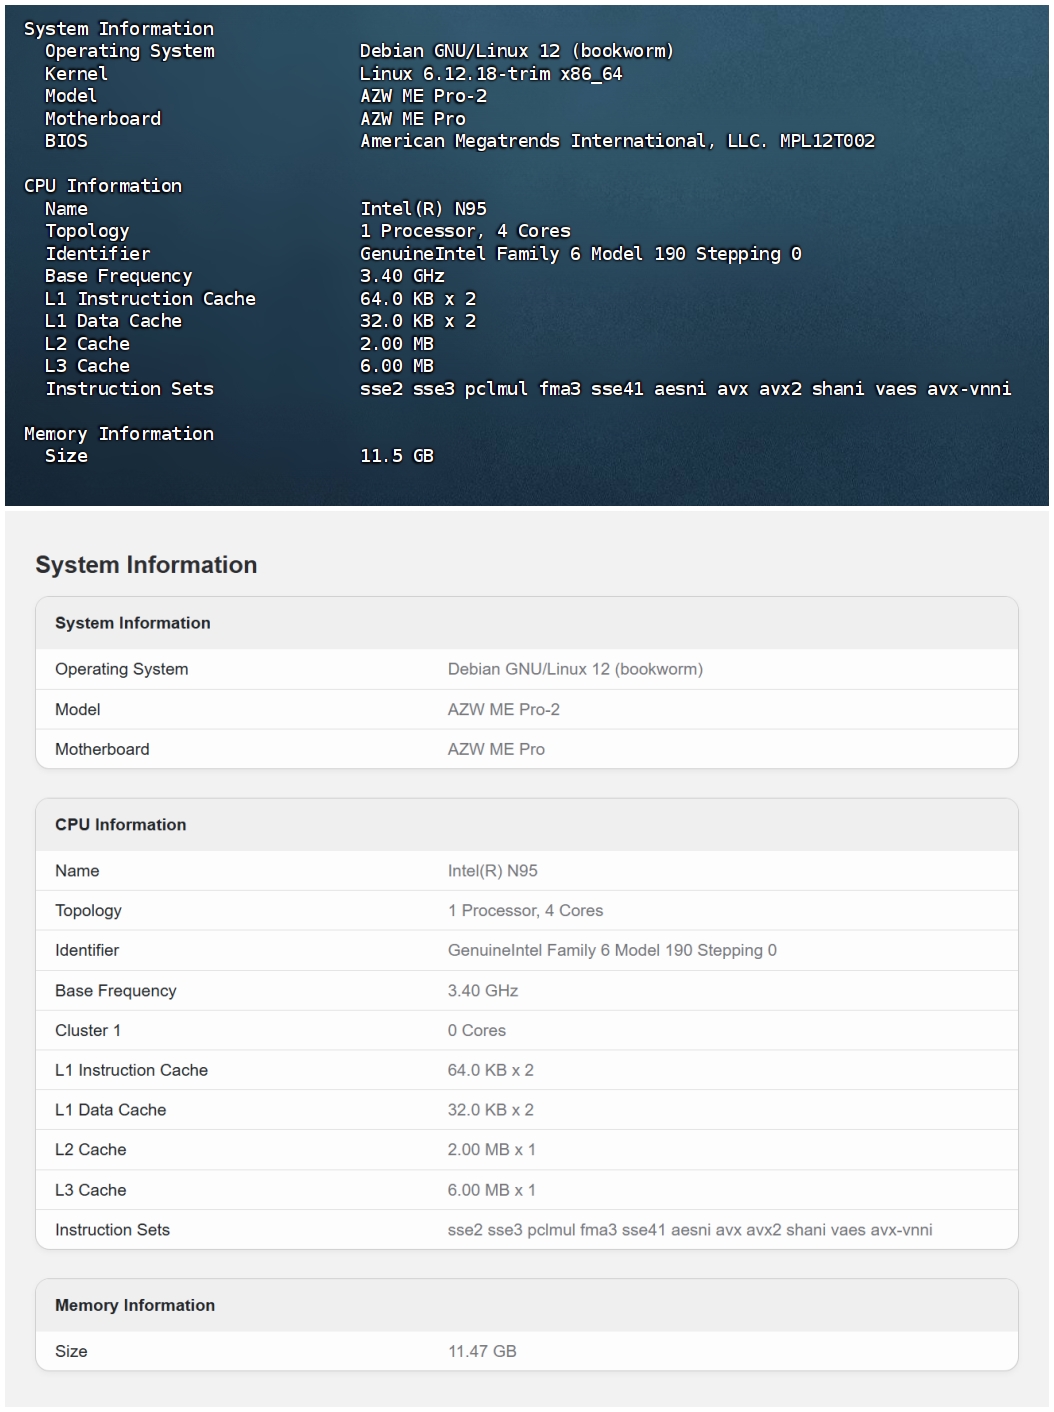Click the table's Topology row label

click(x=88, y=911)
